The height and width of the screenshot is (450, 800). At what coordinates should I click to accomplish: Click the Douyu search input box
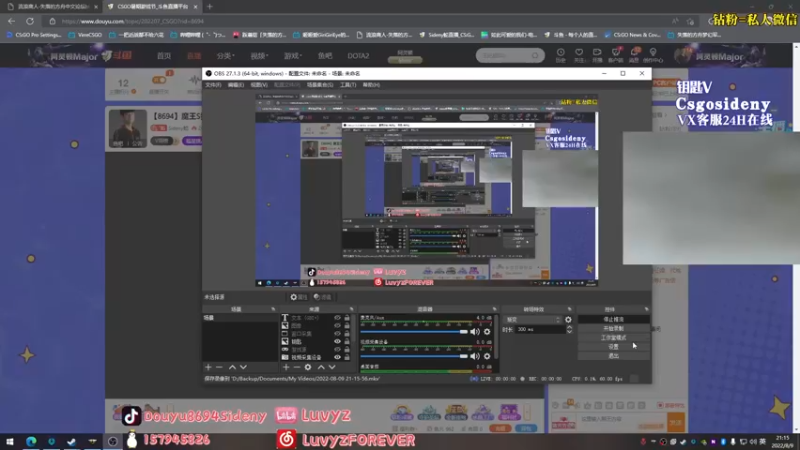(x=505, y=55)
